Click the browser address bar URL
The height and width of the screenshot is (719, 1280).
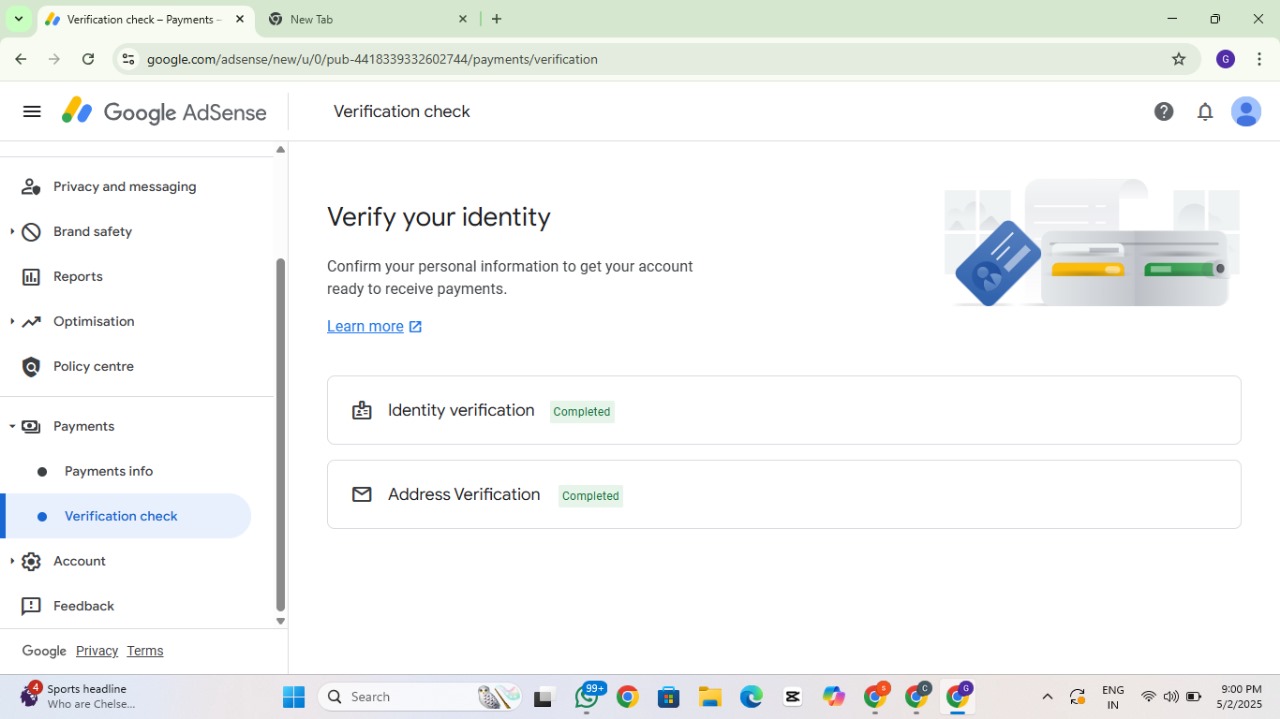tap(372, 59)
